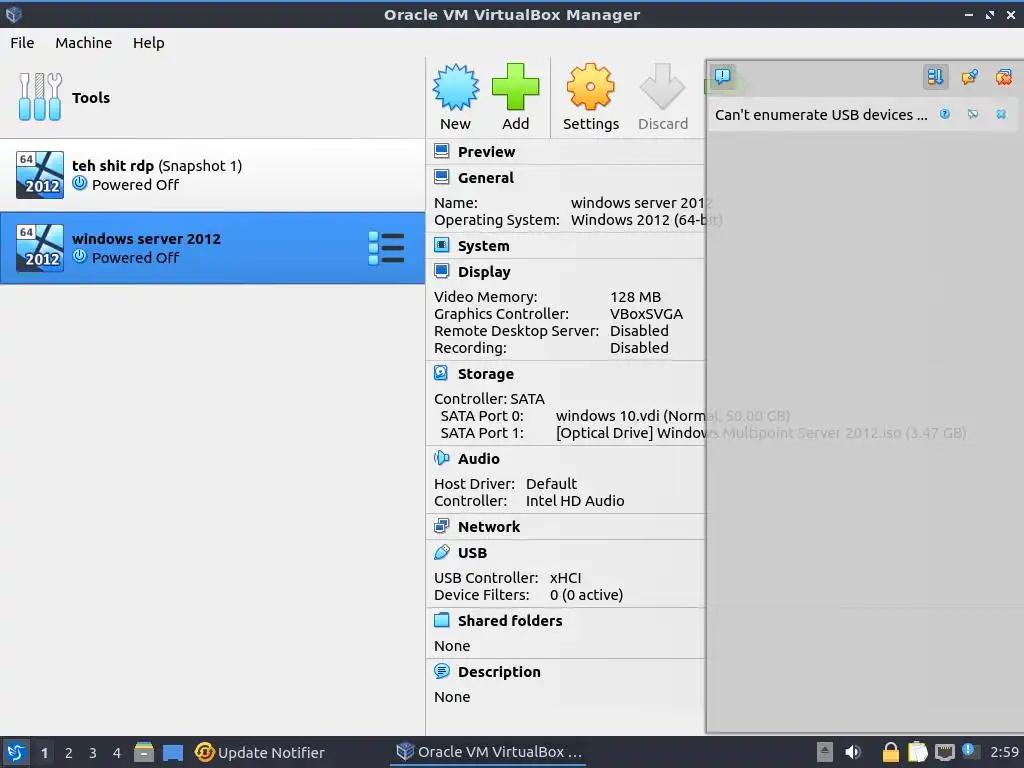
Task: Click the keep finished progresses icon
Action: 970,77
